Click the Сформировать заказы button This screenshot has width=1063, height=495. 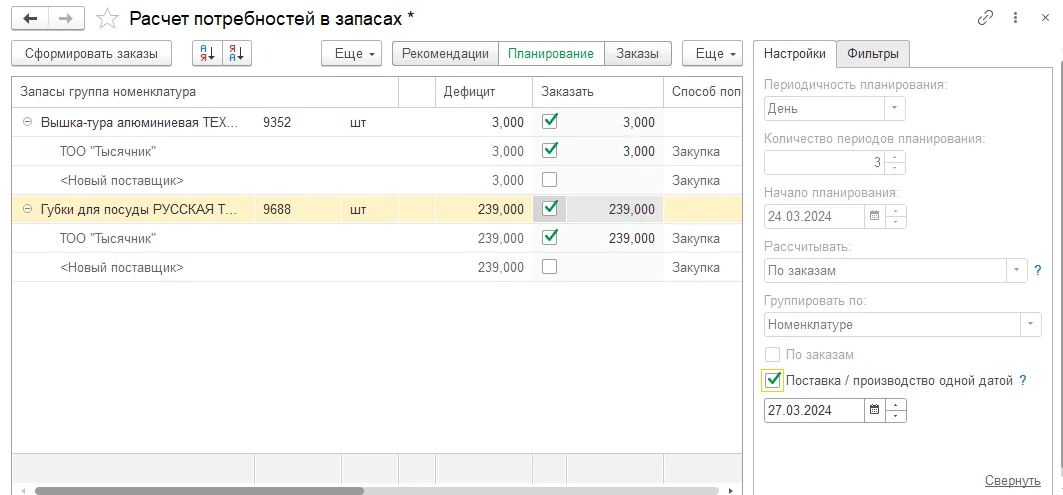(92, 54)
